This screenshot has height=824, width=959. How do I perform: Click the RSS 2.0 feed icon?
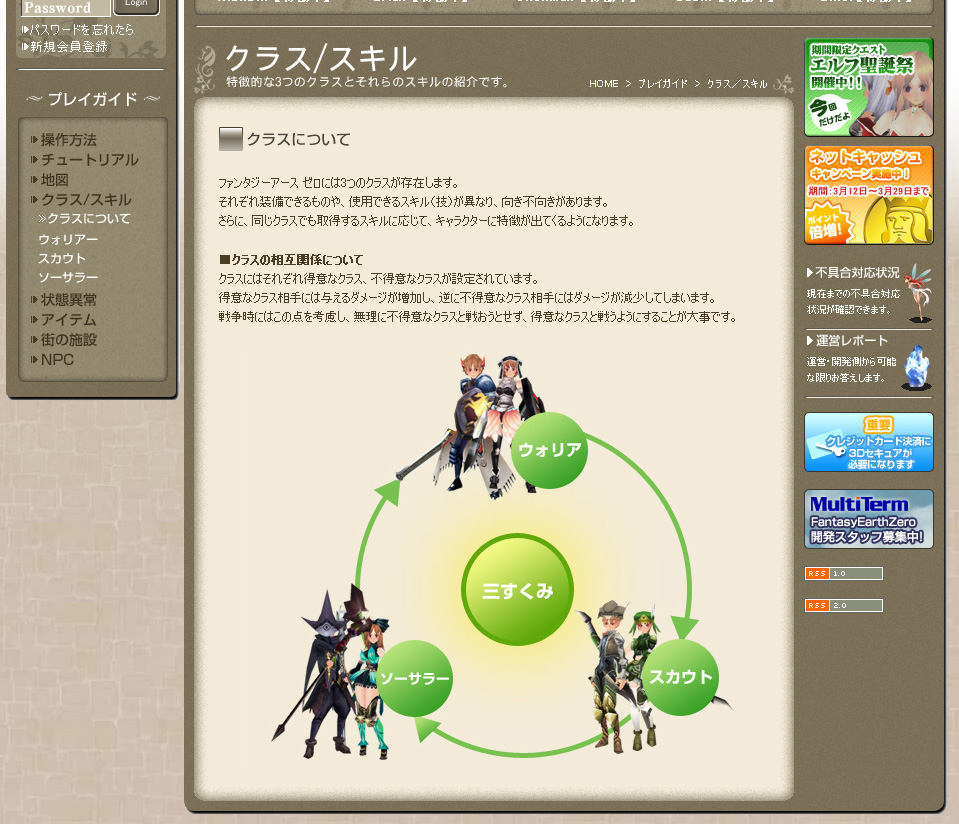click(x=843, y=606)
